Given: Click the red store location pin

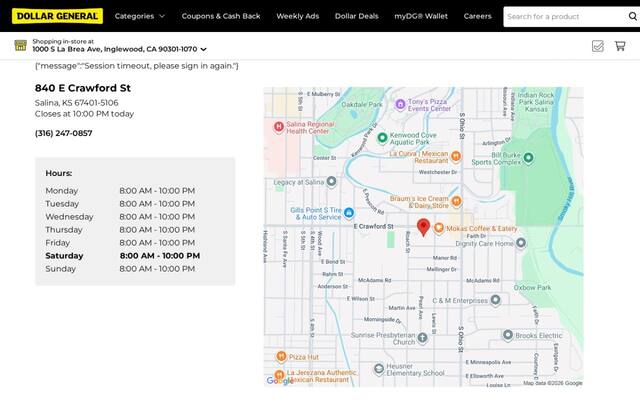Looking at the screenshot, I should pos(423,227).
